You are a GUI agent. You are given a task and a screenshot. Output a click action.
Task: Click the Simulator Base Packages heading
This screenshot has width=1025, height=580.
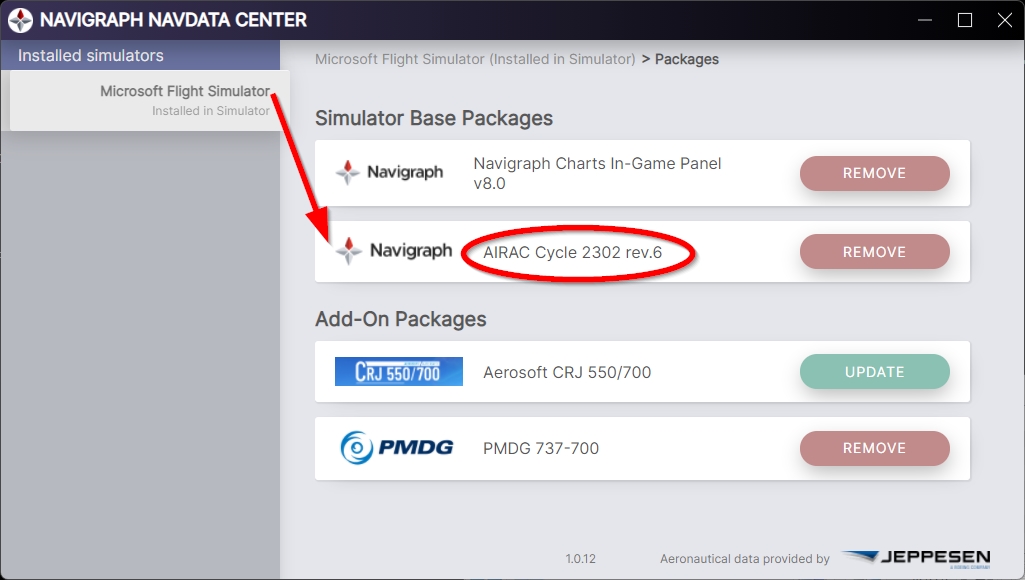(434, 118)
